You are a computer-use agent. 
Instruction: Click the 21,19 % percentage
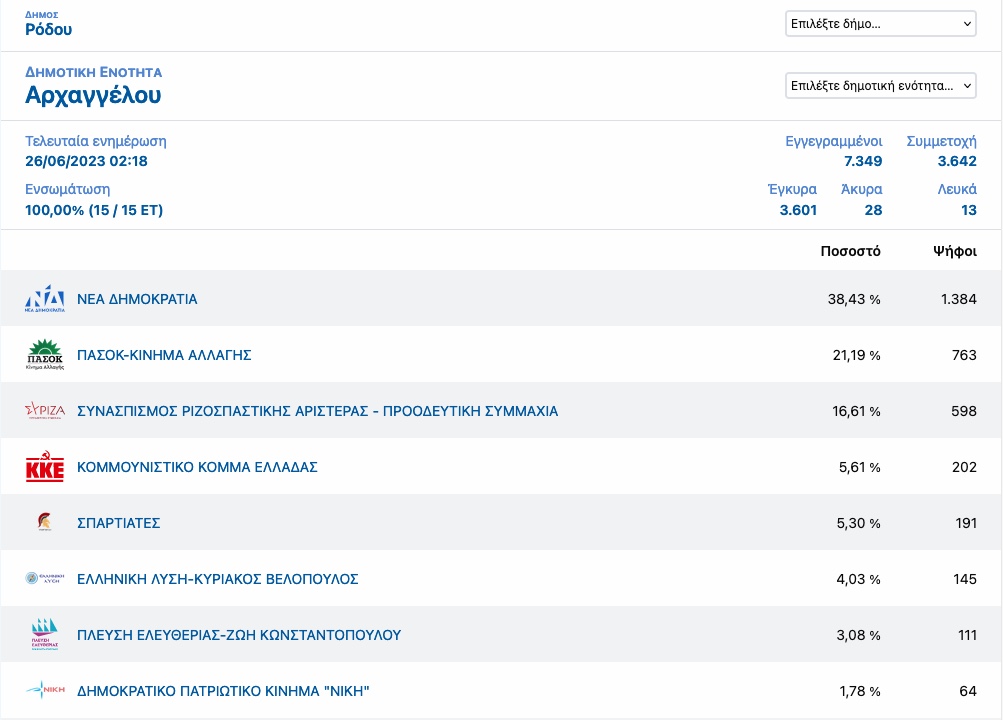[857, 355]
